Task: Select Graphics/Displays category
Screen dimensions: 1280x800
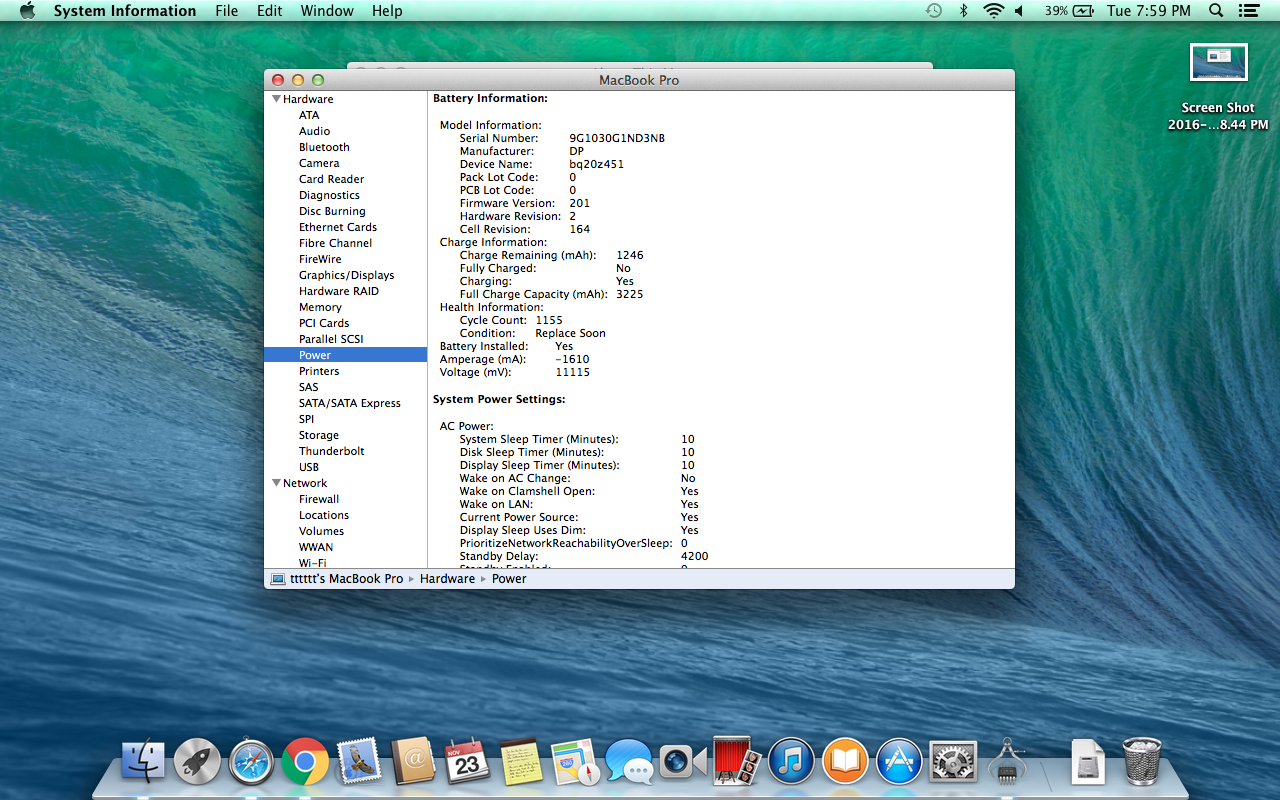Action: [345, 275]
